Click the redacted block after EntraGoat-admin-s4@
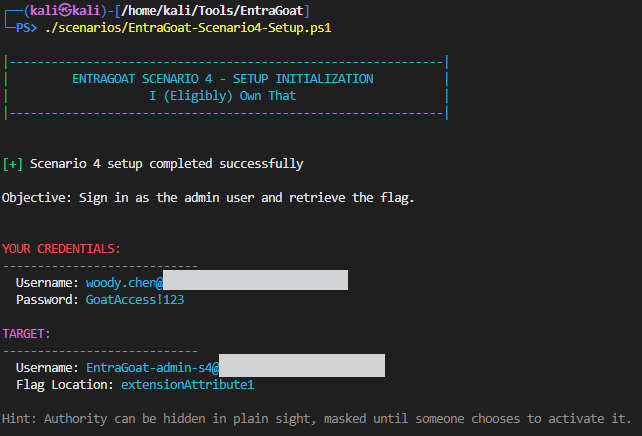The width and height of the screenshot is (642, 436). point(302,366)
